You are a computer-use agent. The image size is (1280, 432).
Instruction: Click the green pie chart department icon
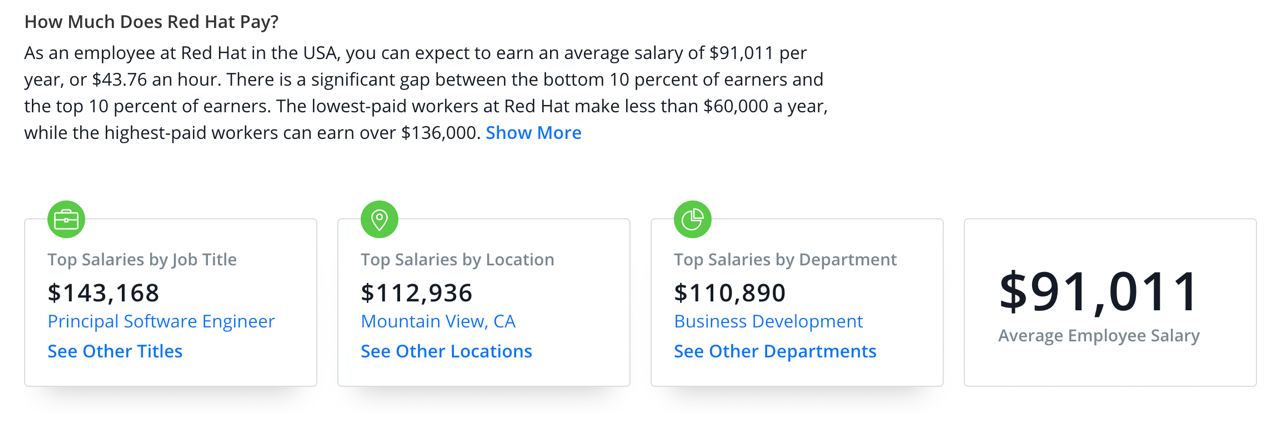pos(692,219)
